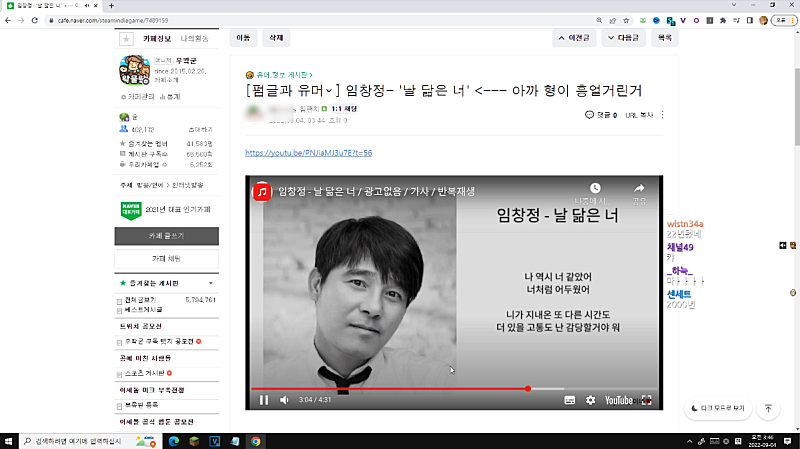Click the zoom magnifier icon in address bar
This screenshot has height=449, width=800.
pos(599,20)
